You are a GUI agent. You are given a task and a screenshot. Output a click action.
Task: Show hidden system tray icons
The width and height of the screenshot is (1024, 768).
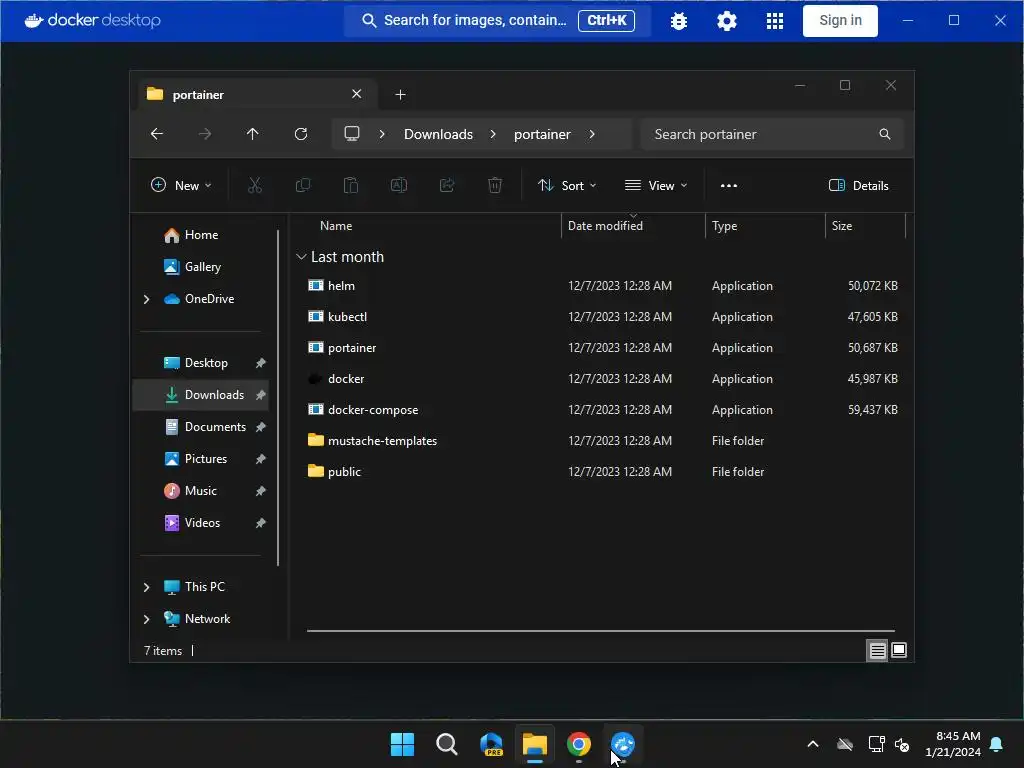coord(813,744)
